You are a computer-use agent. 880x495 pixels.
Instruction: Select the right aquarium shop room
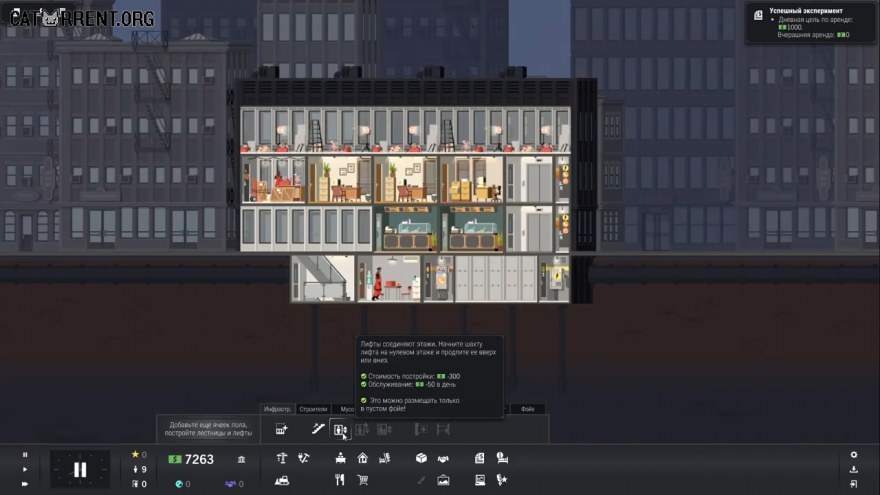pos(472,228)
